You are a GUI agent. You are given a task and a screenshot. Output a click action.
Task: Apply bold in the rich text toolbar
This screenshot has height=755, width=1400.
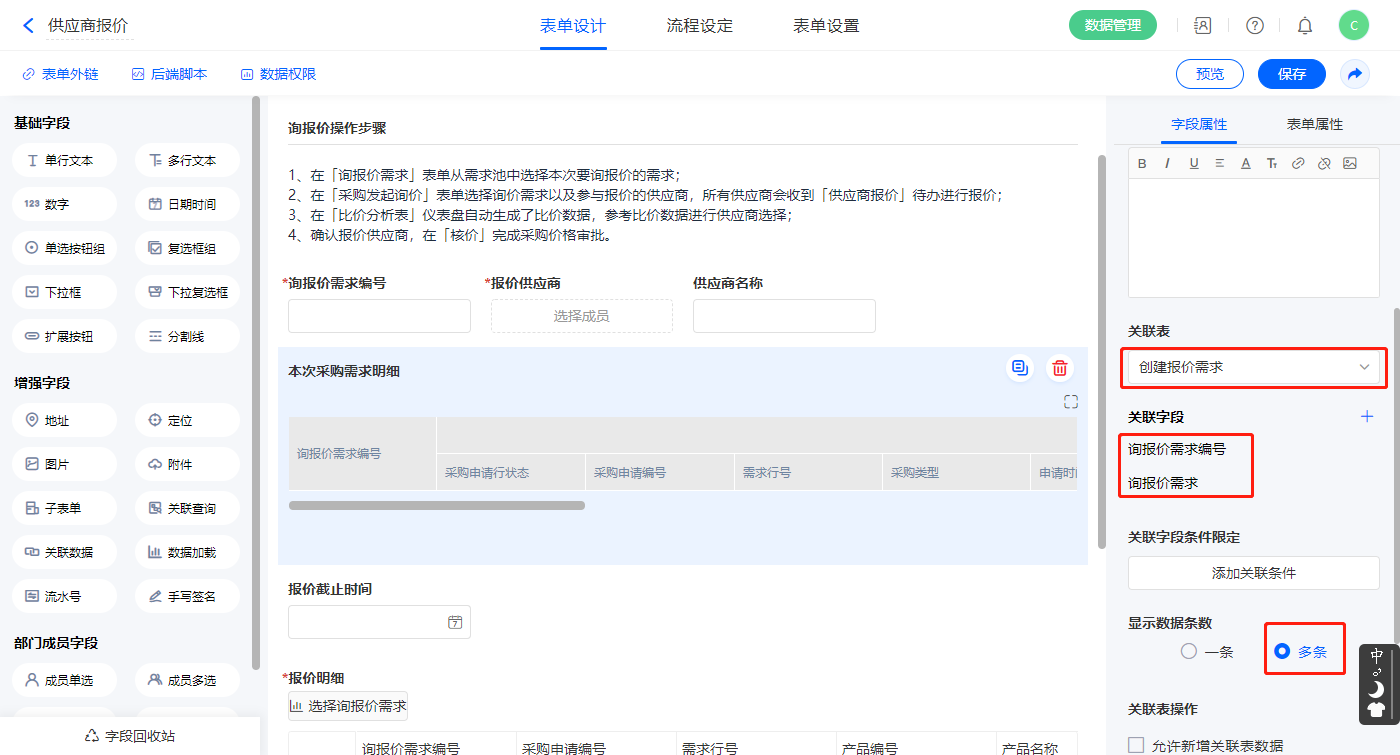1141,163
